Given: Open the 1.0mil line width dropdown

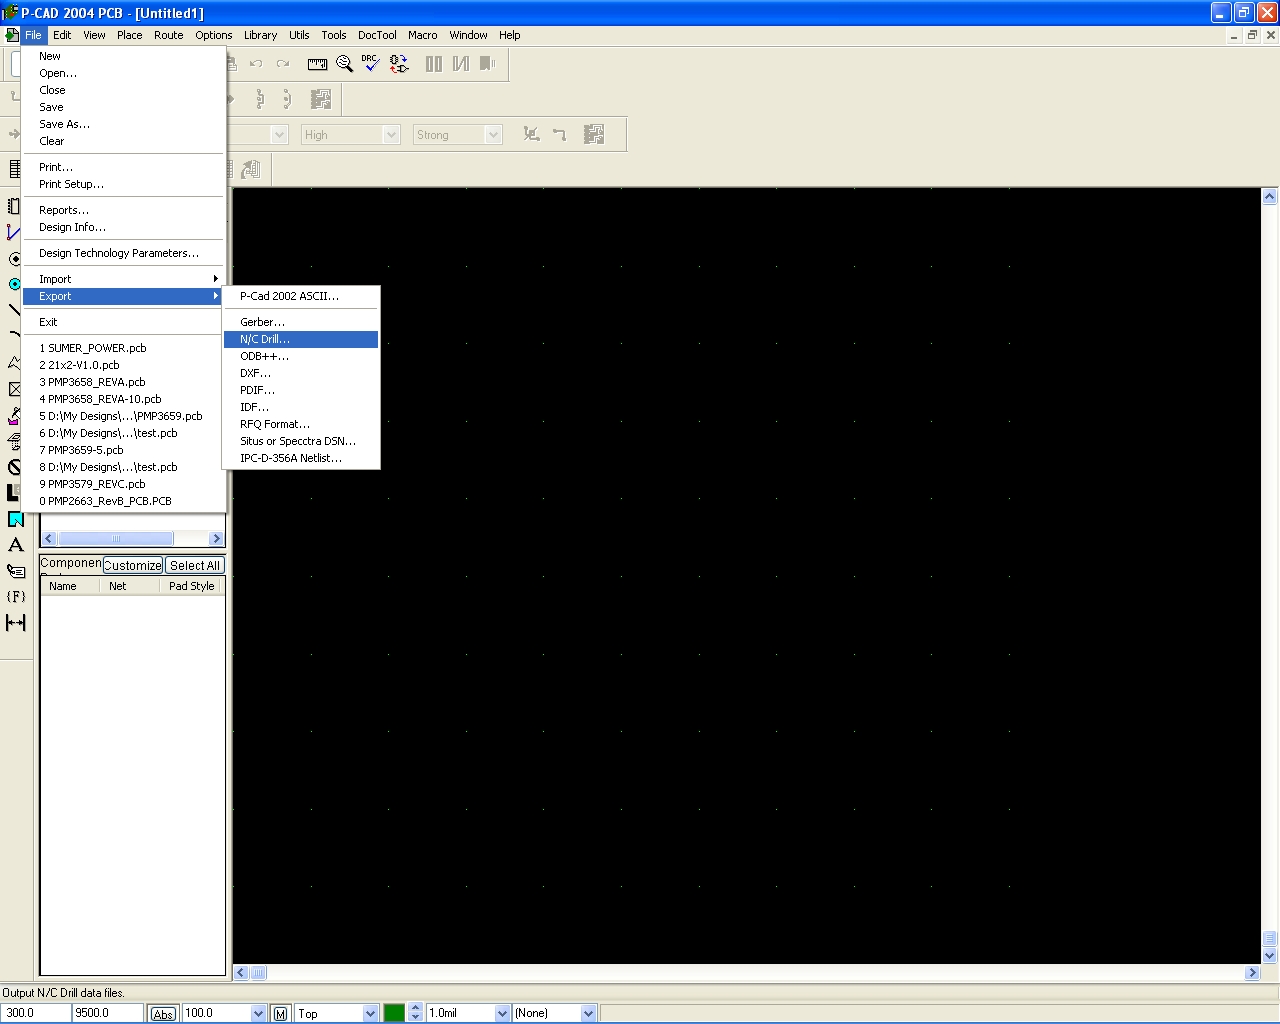Looking at the screenshot, I should point(502,1013).
